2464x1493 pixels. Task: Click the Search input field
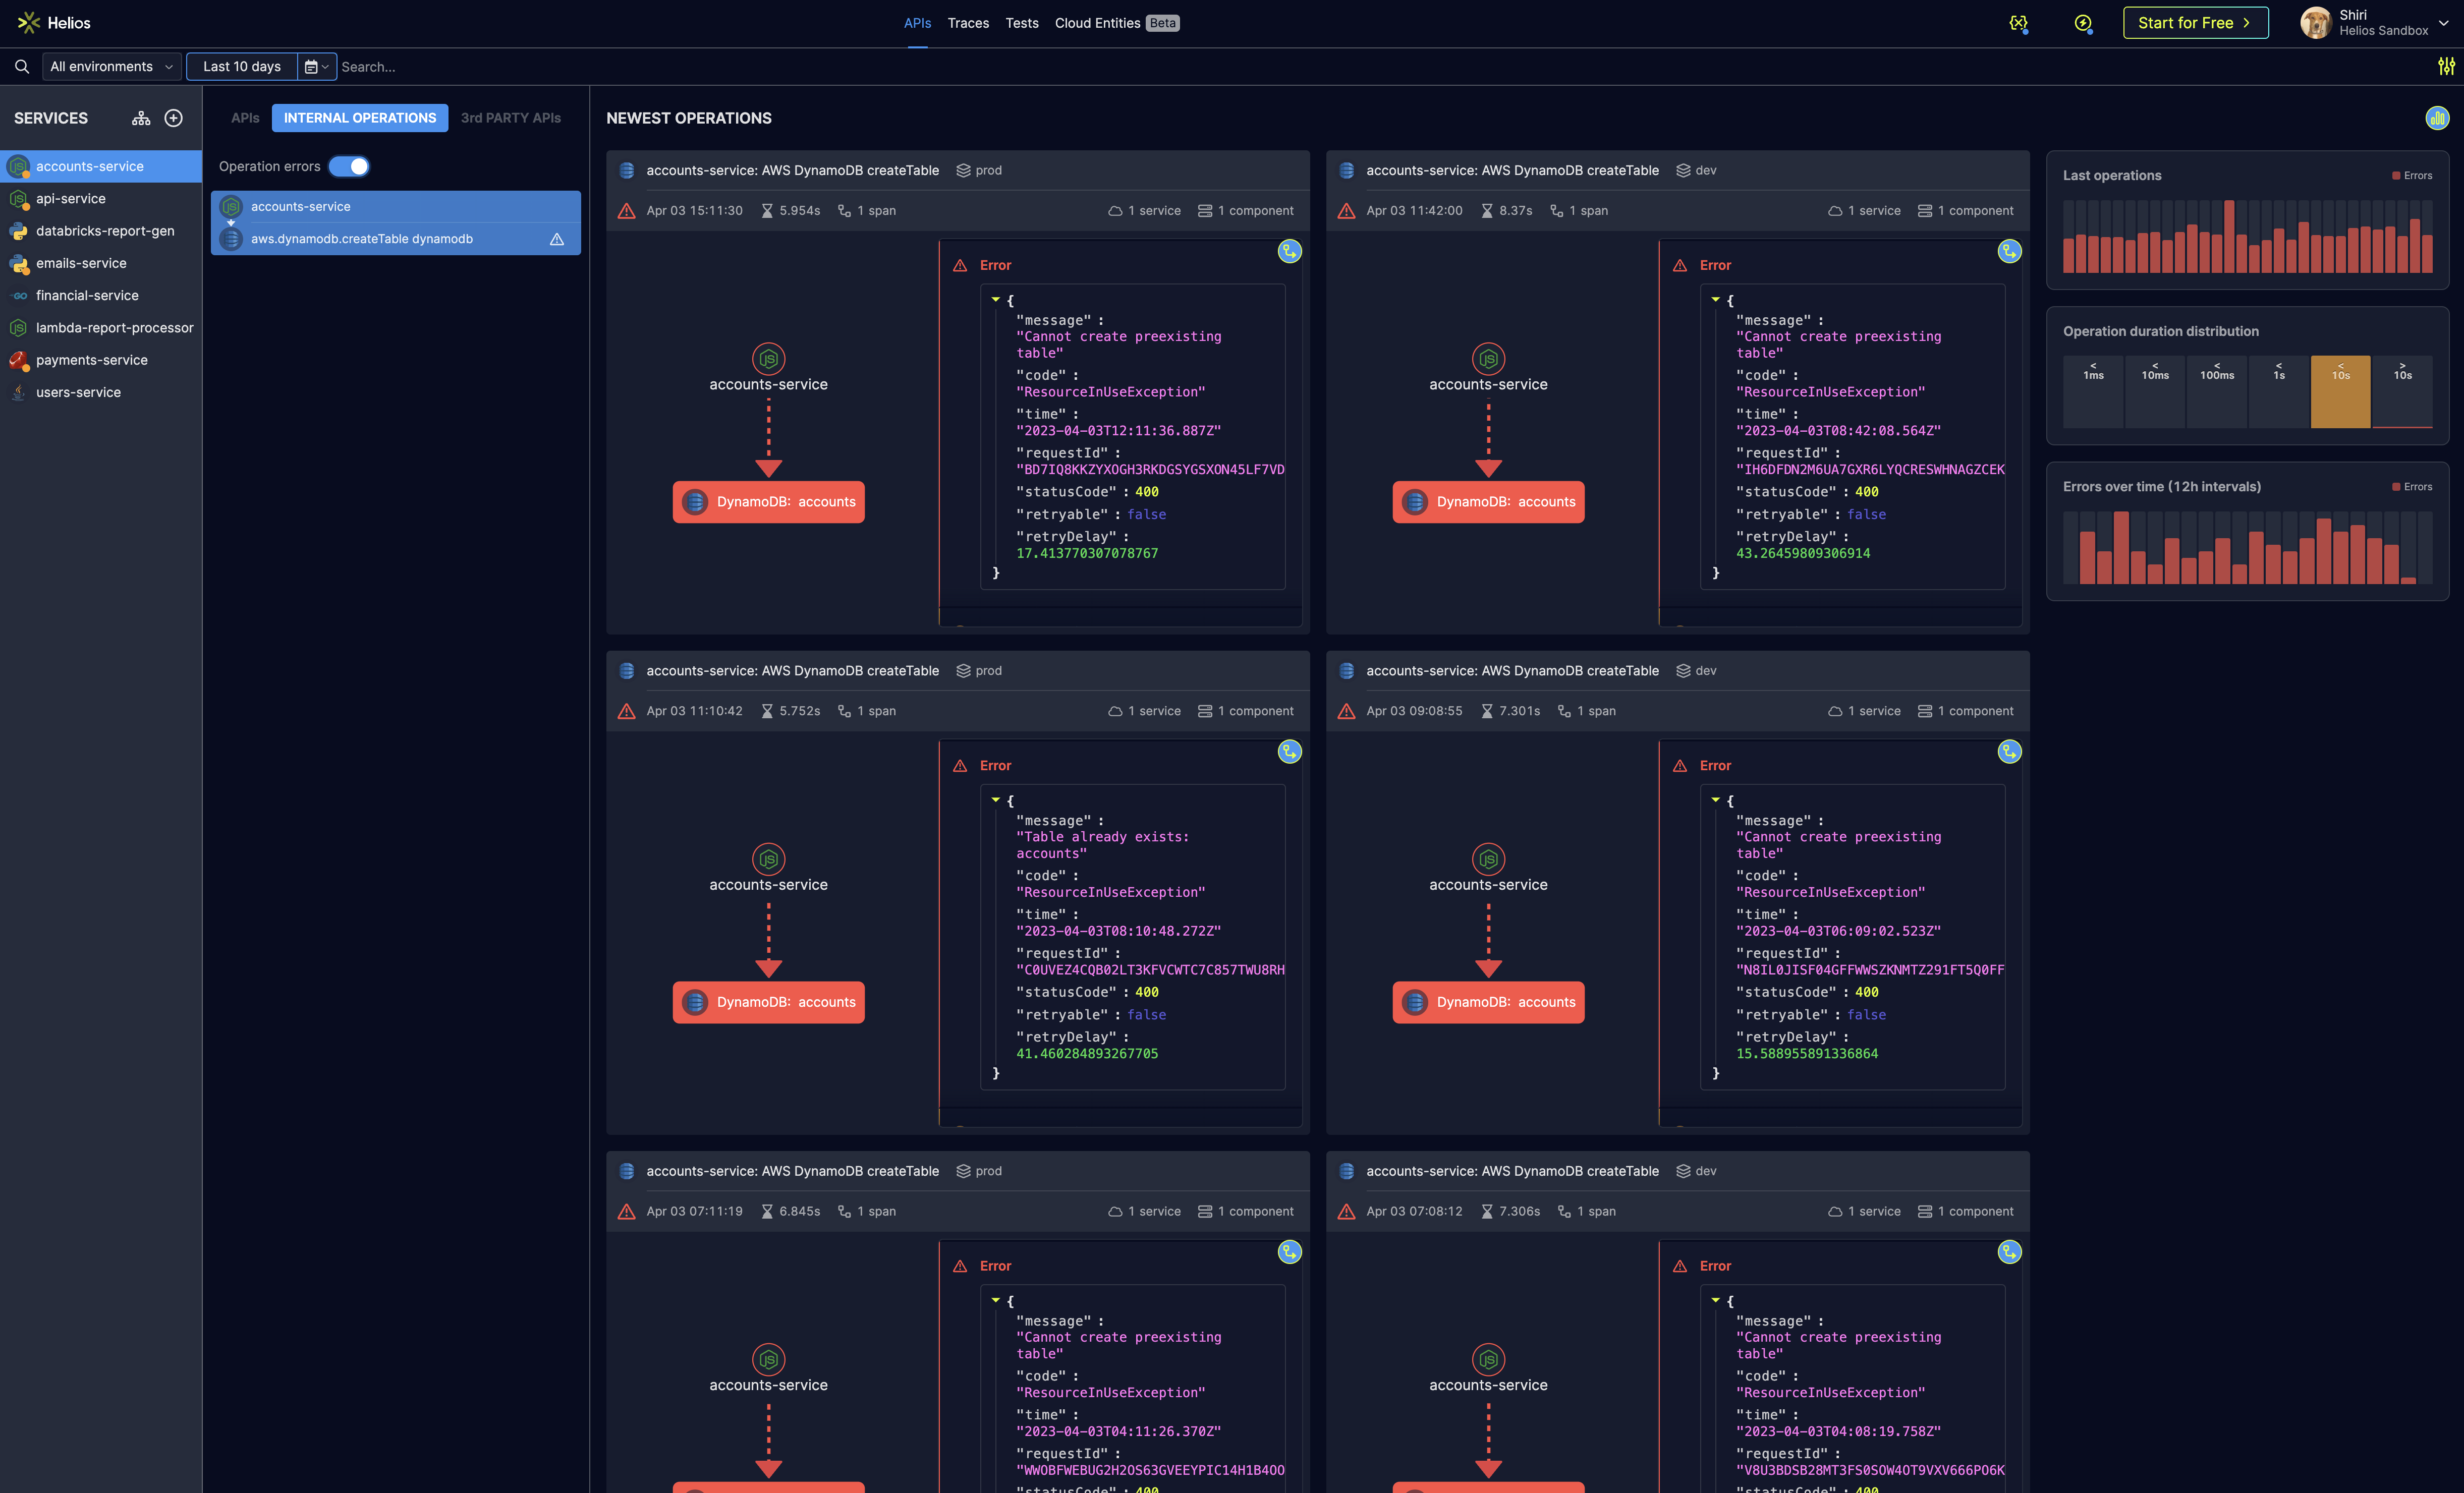[1380, 66]
